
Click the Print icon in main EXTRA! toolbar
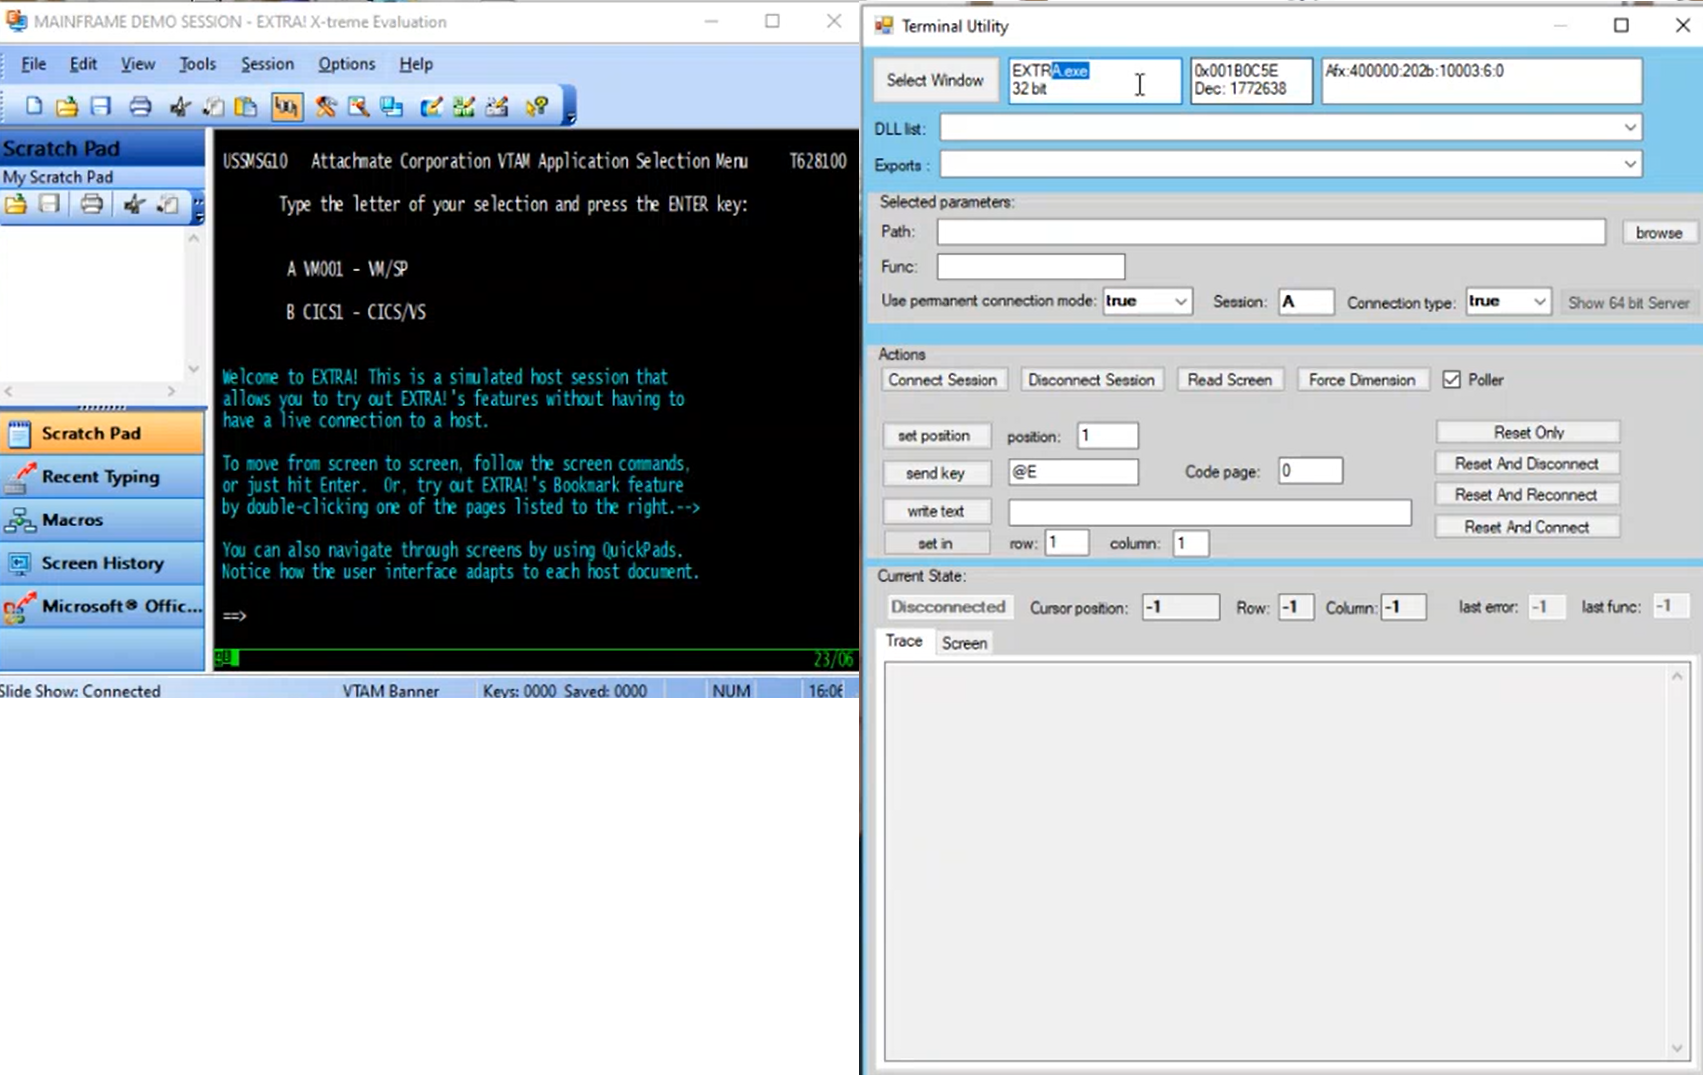(x=140, y=106)
